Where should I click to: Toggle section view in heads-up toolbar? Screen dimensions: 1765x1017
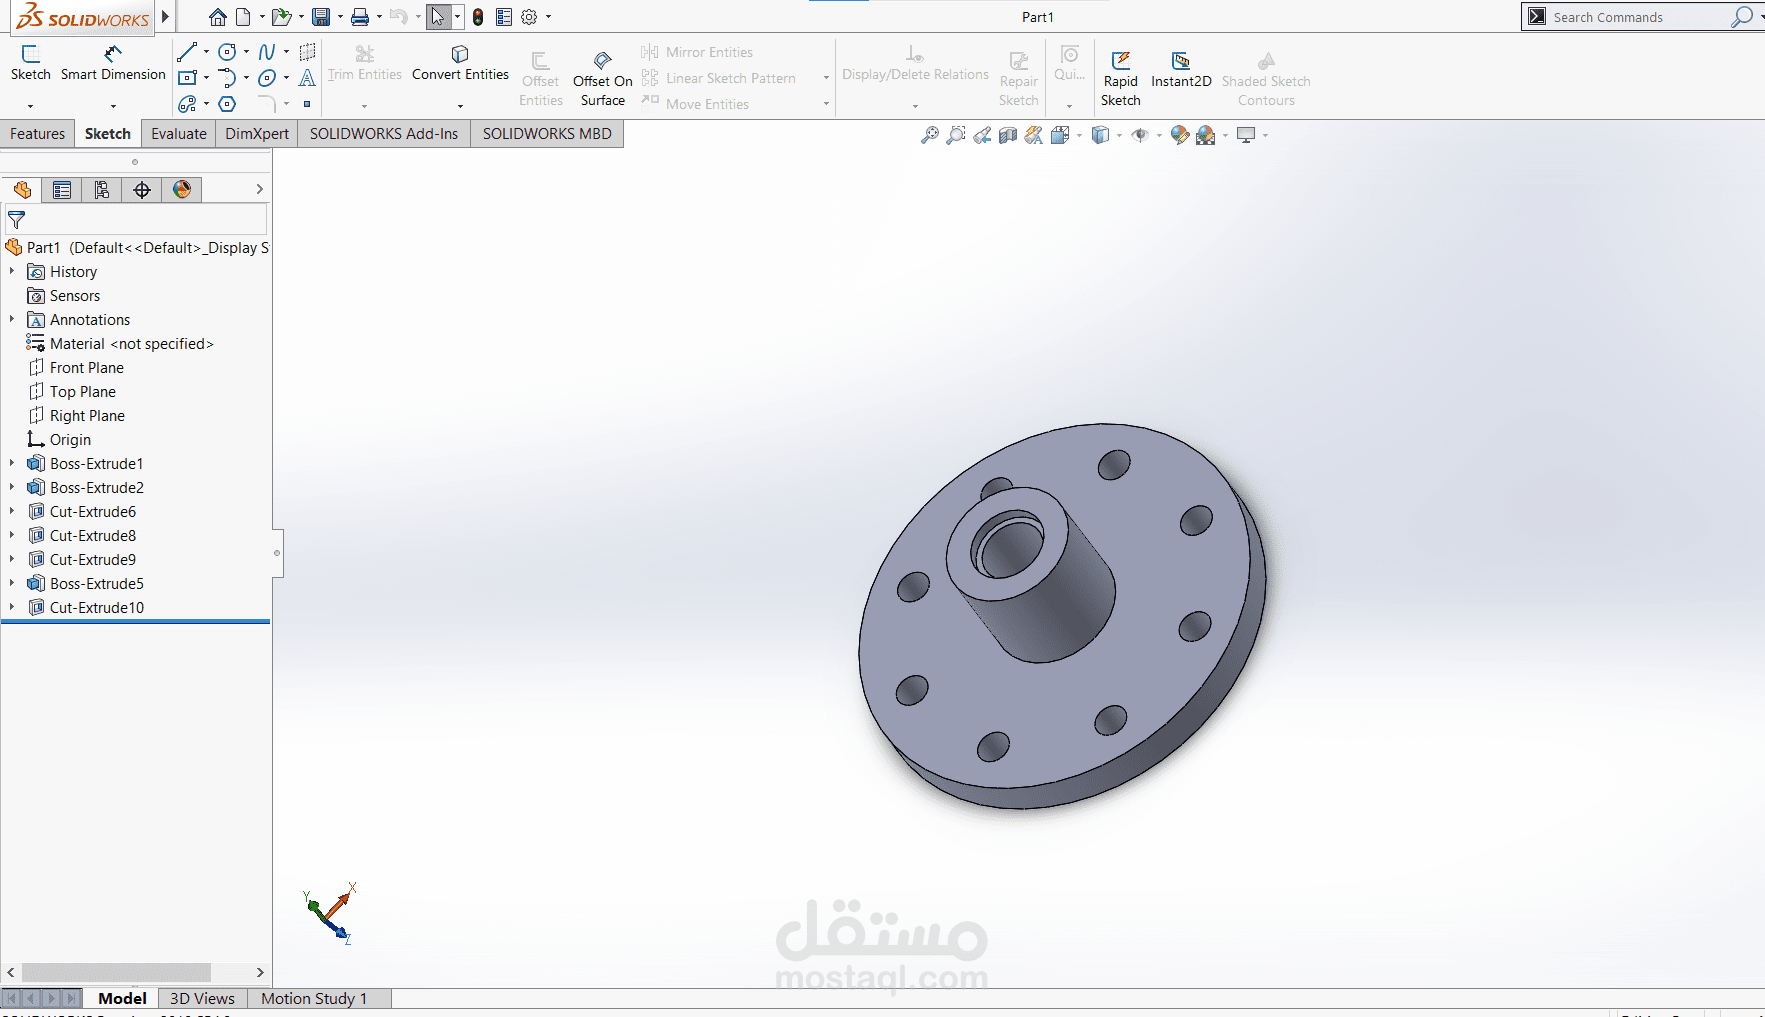(1008, 135)
